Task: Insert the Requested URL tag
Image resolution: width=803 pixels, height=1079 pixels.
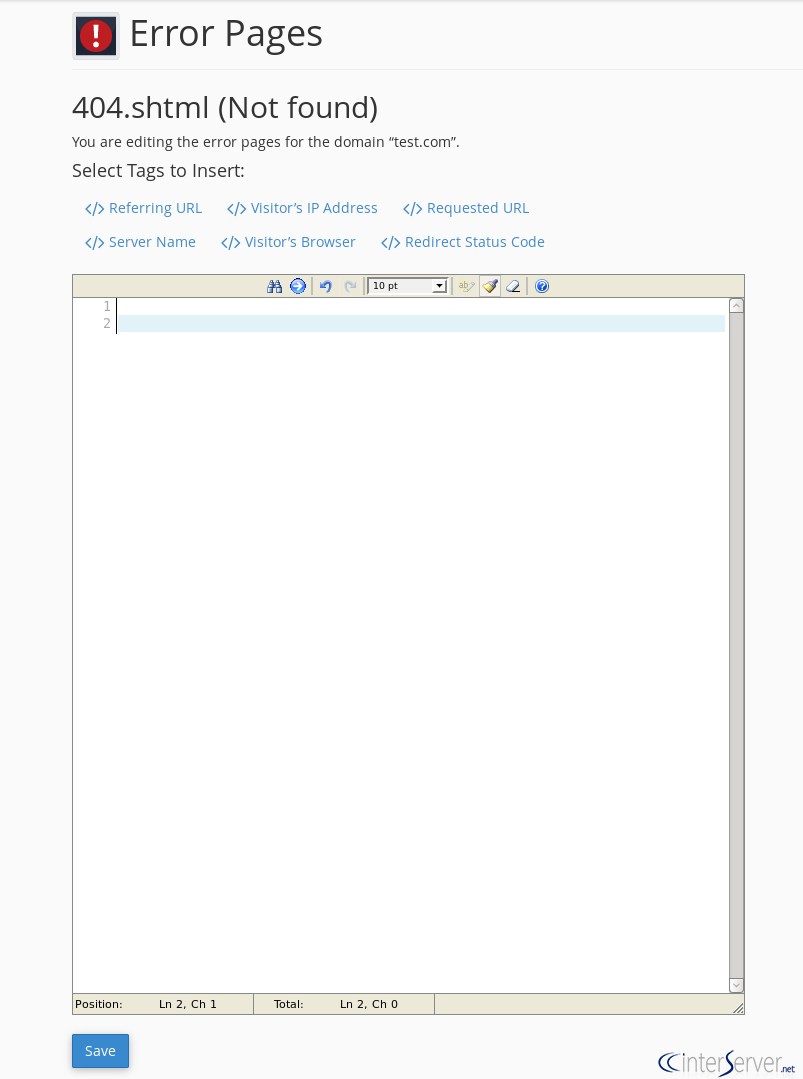Action: tap(466, 209)
